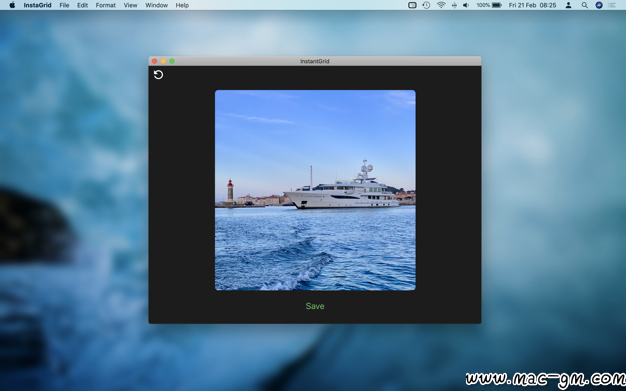The height and width of the screenshot is (391, 626).
Task: Click the date and time display
Action: [532, 5]
